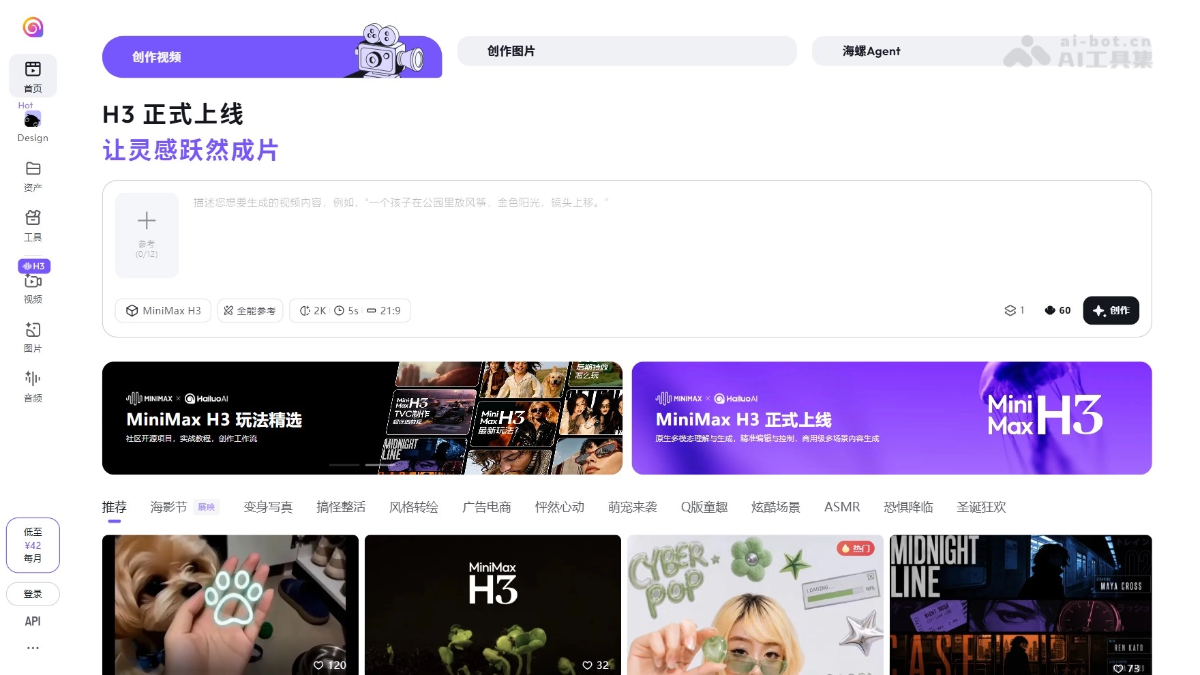This screenshot has width=1200, height=675.
Task: Like the Midnight Line card with 73 hearts
Action: (x=1128, y=668)
